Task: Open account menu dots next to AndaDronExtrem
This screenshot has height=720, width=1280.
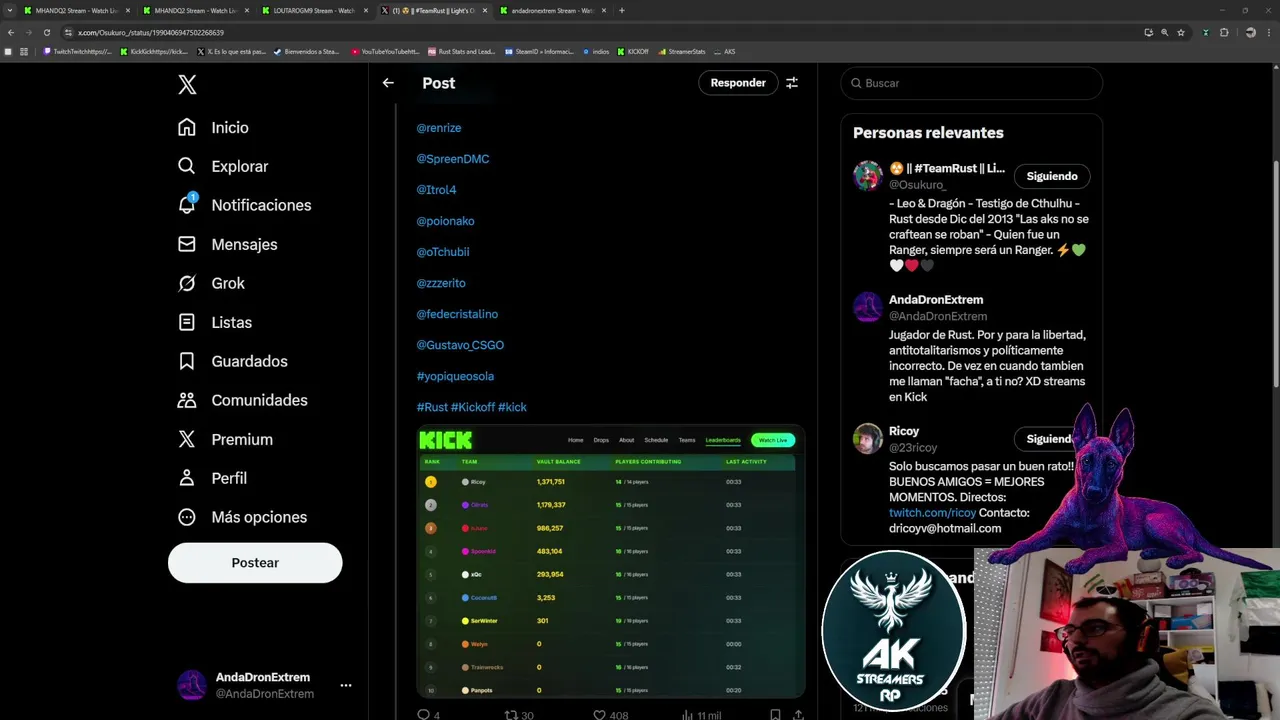Action: [x=346, y=685]
